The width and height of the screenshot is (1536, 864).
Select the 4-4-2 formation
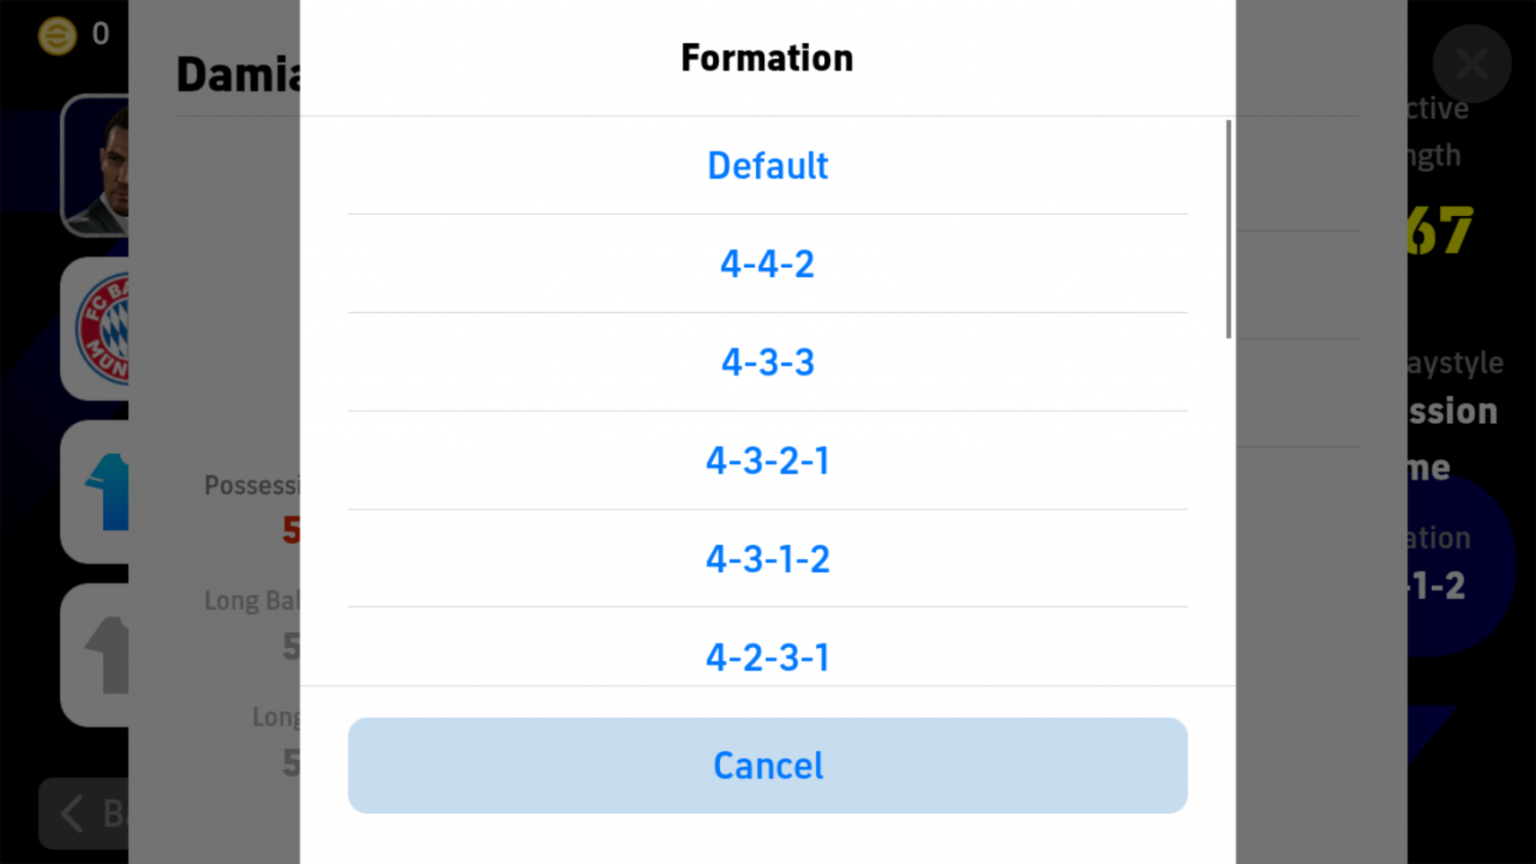(x=767, y=263)
